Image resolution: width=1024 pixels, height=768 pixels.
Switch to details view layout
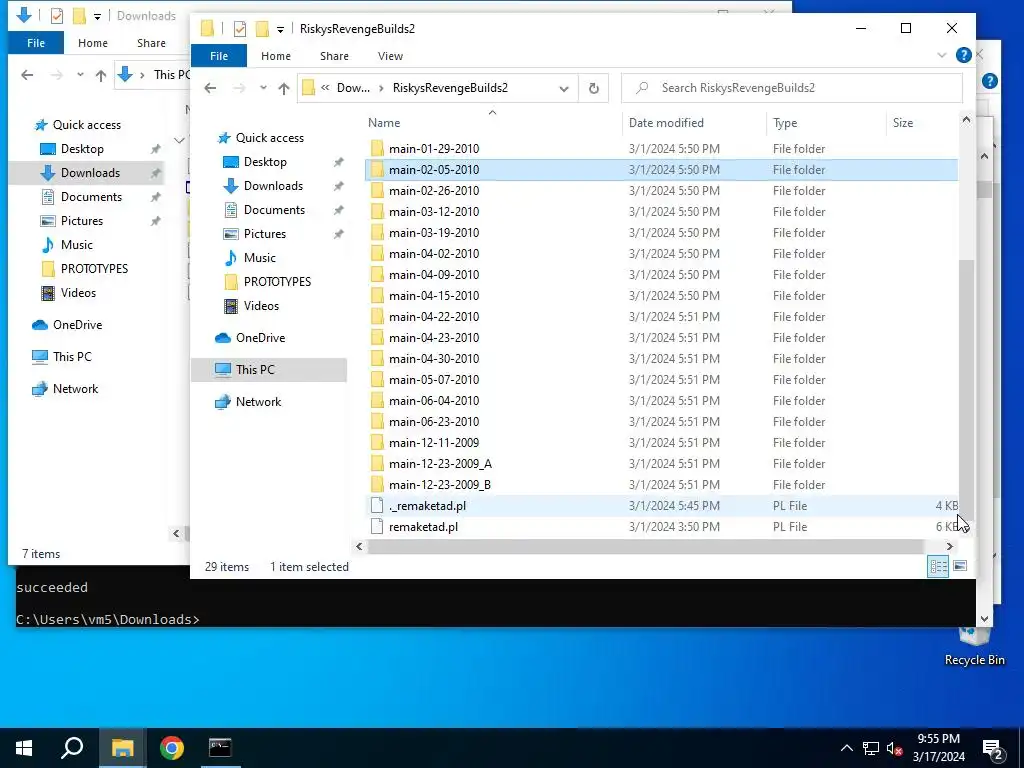click(938, 566)
